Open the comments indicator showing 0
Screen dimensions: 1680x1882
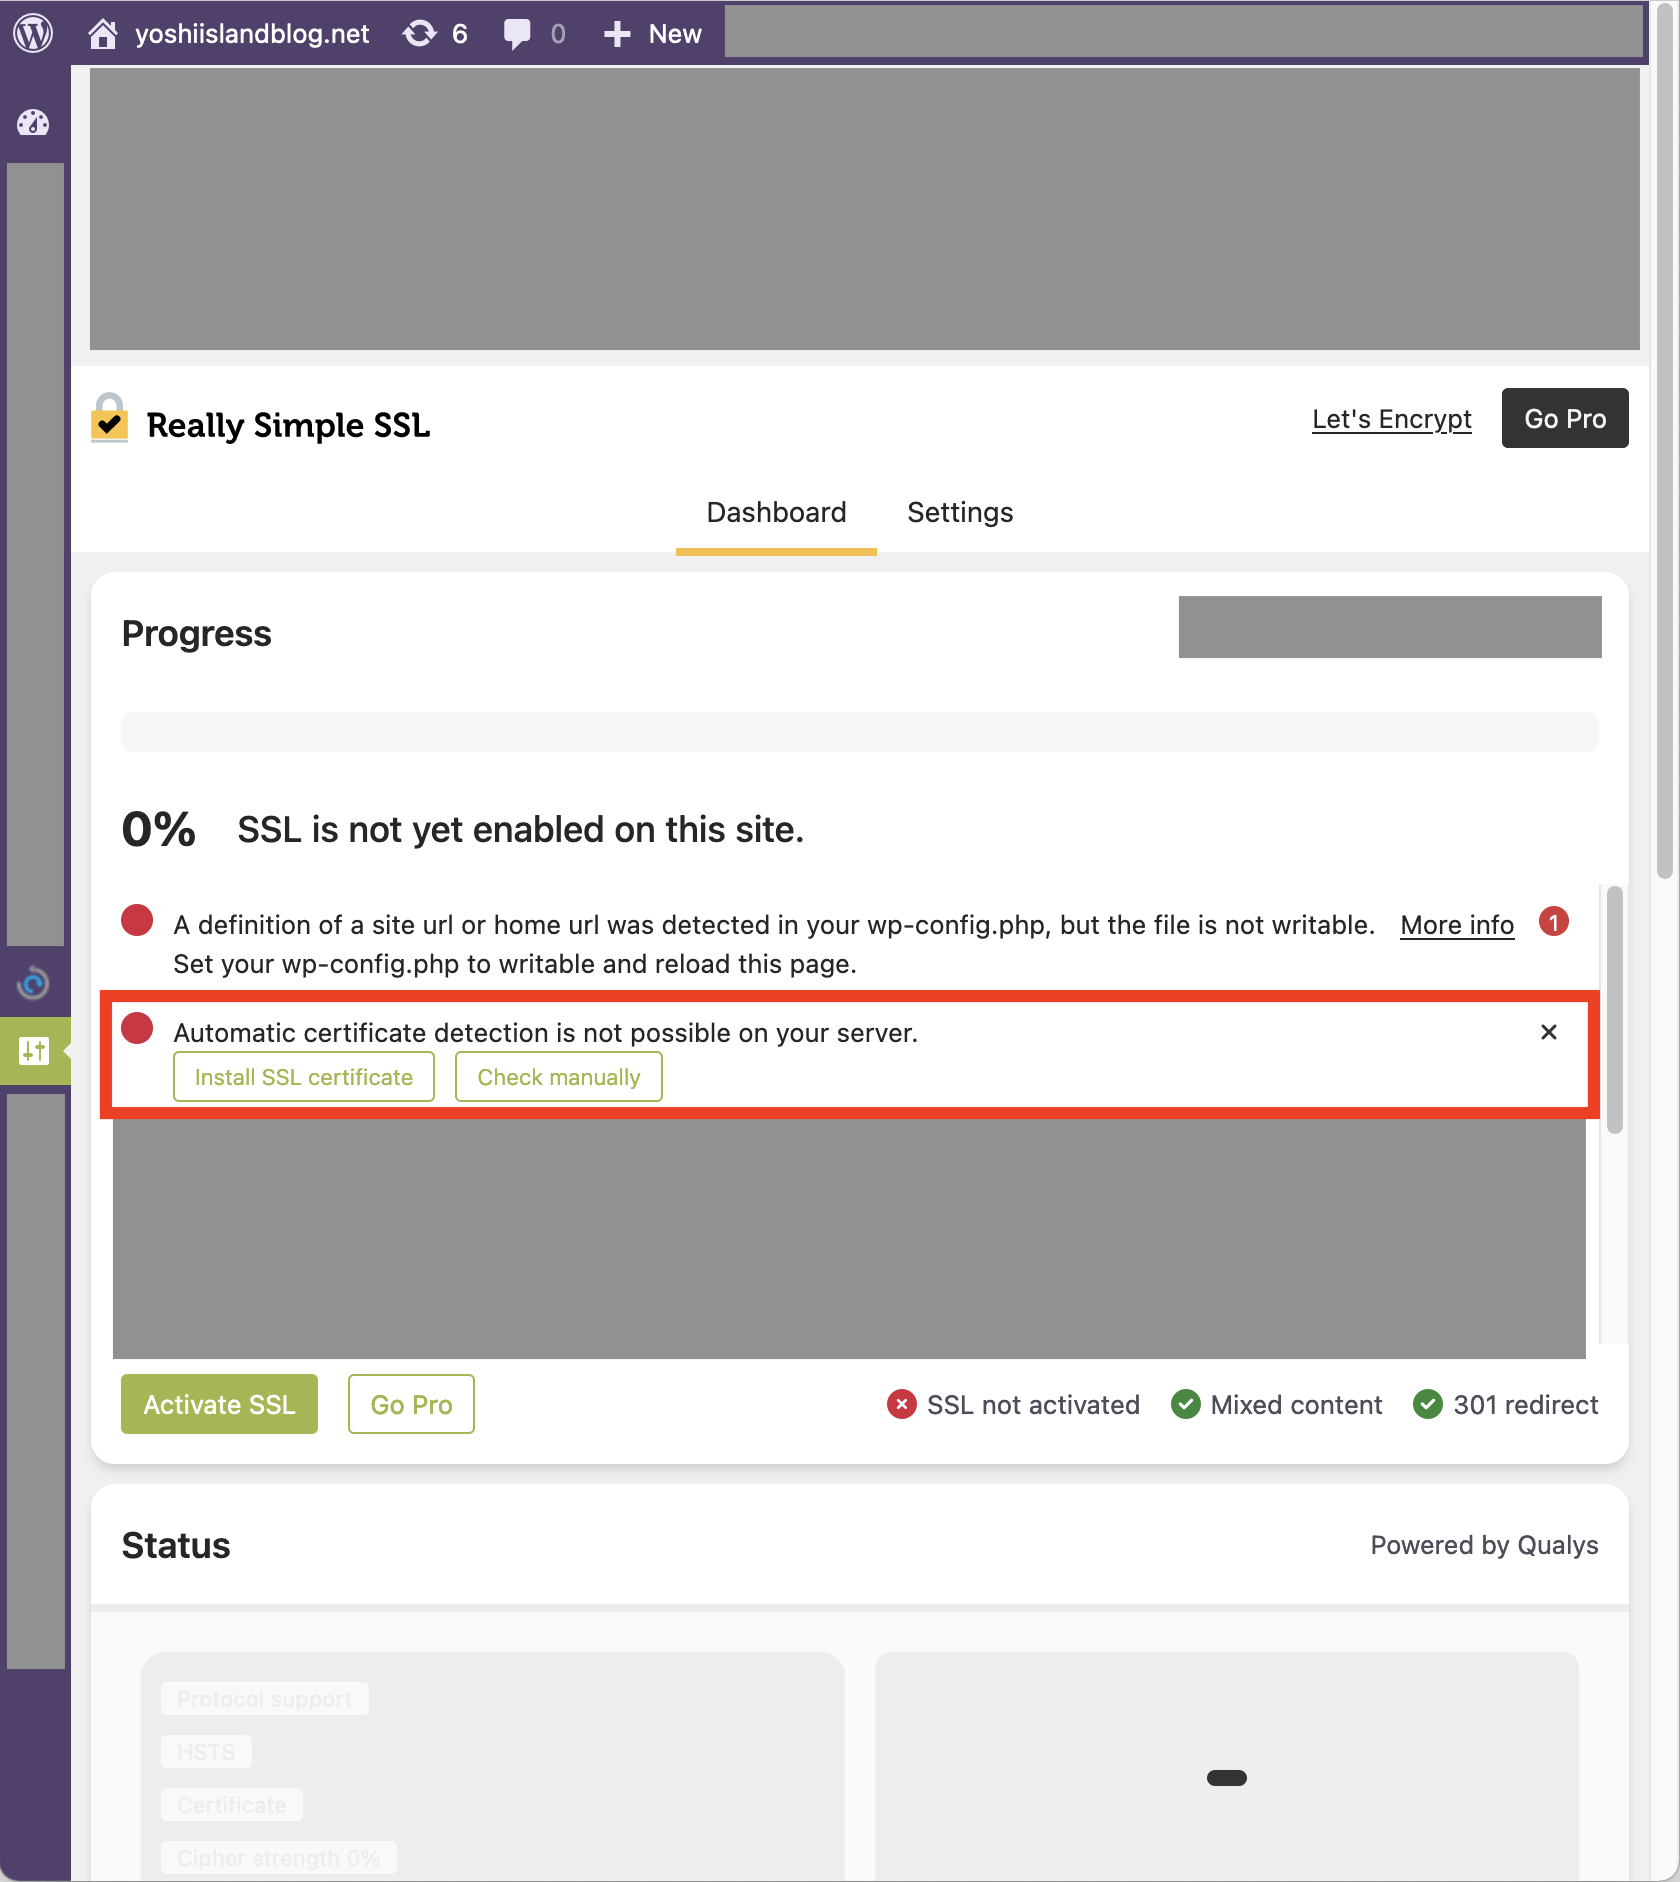point(535,33)
